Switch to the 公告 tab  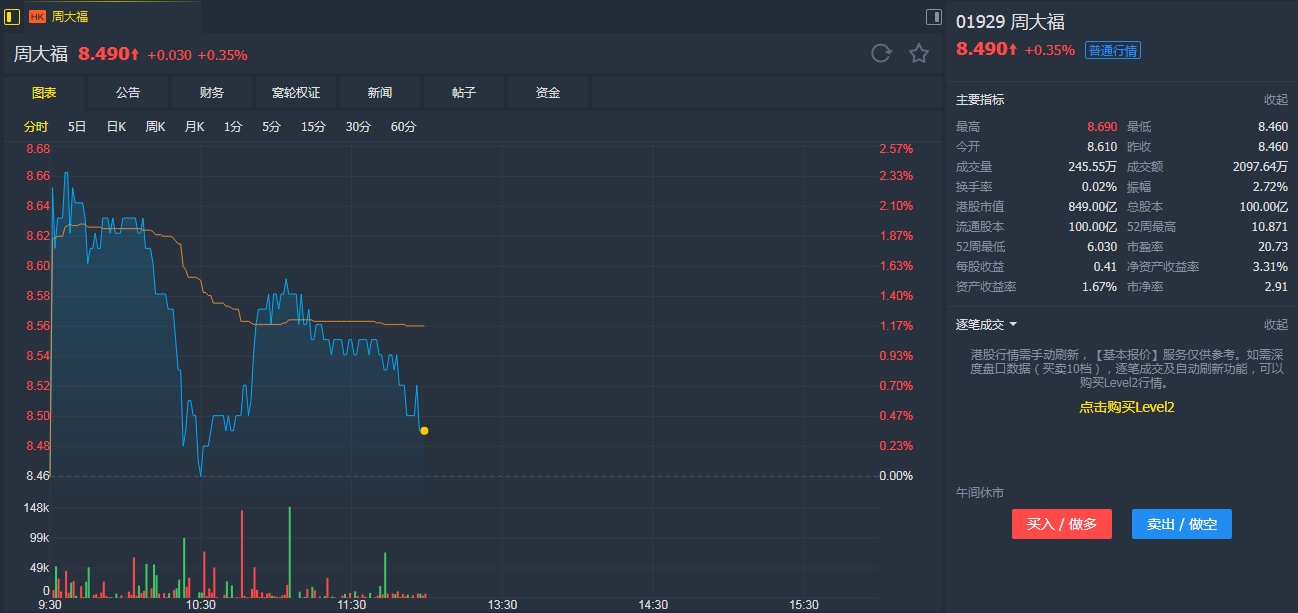(128, 93)
